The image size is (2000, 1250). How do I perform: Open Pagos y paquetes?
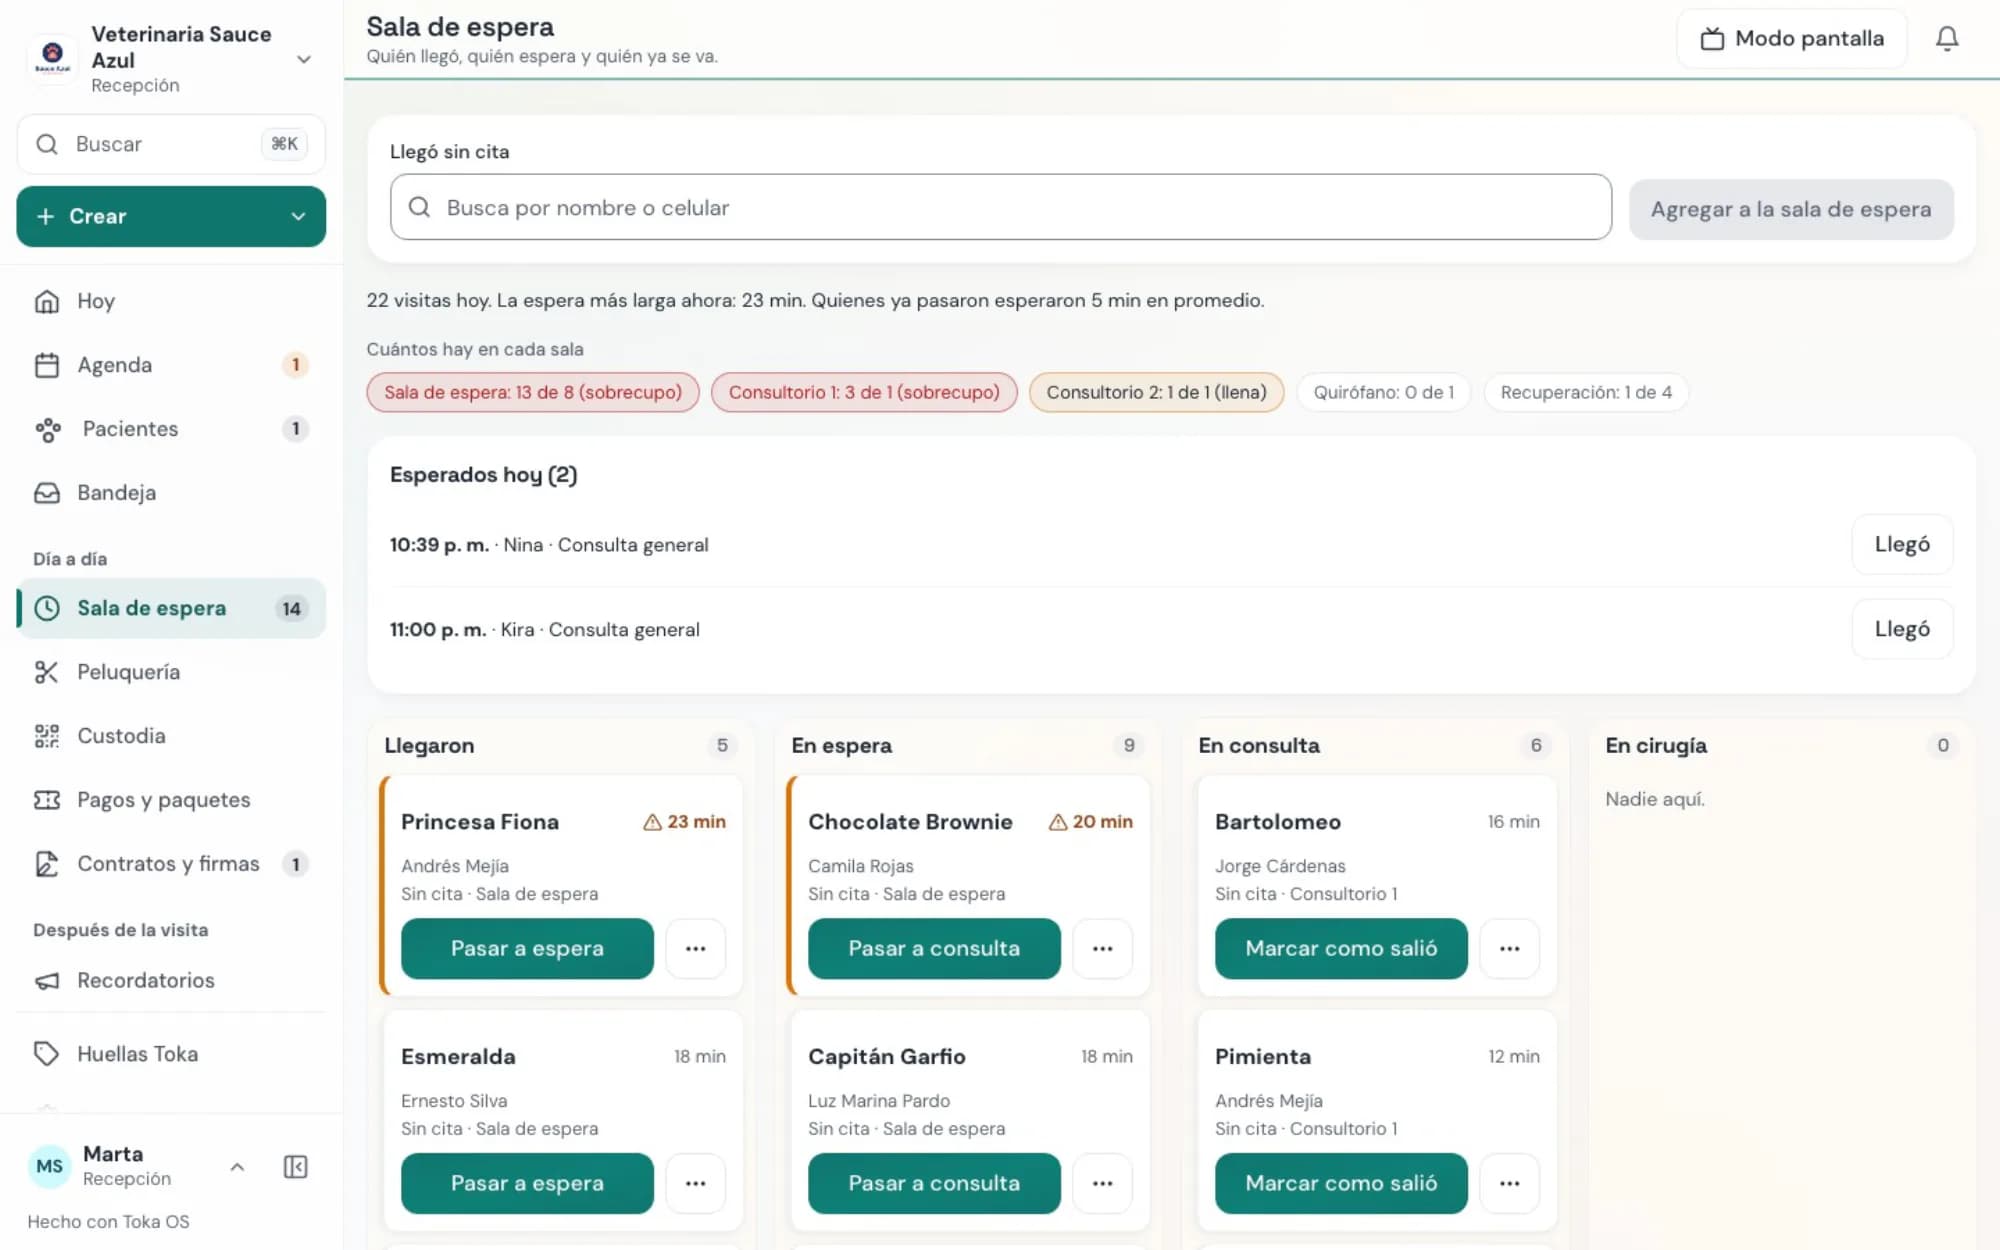tap(171, 800)
